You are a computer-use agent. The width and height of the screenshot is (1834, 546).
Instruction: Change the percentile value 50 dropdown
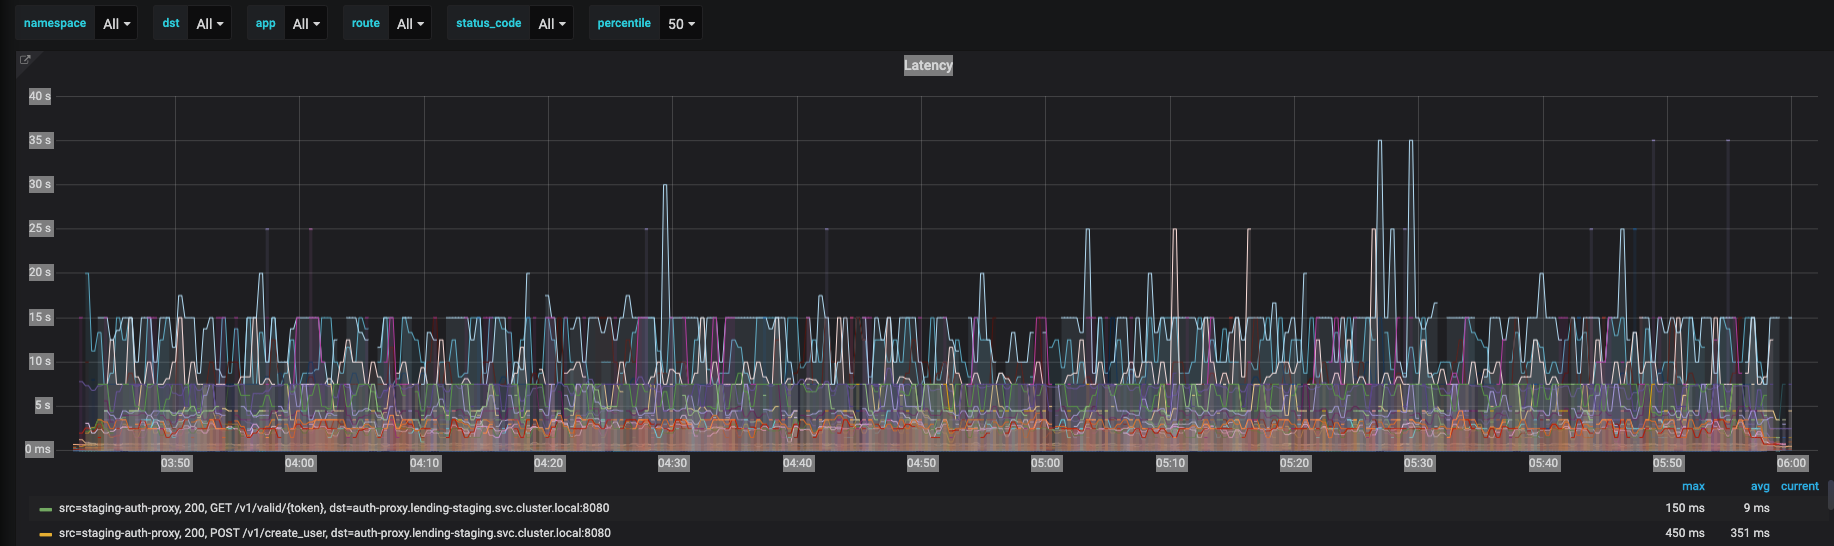coord(681,23)
